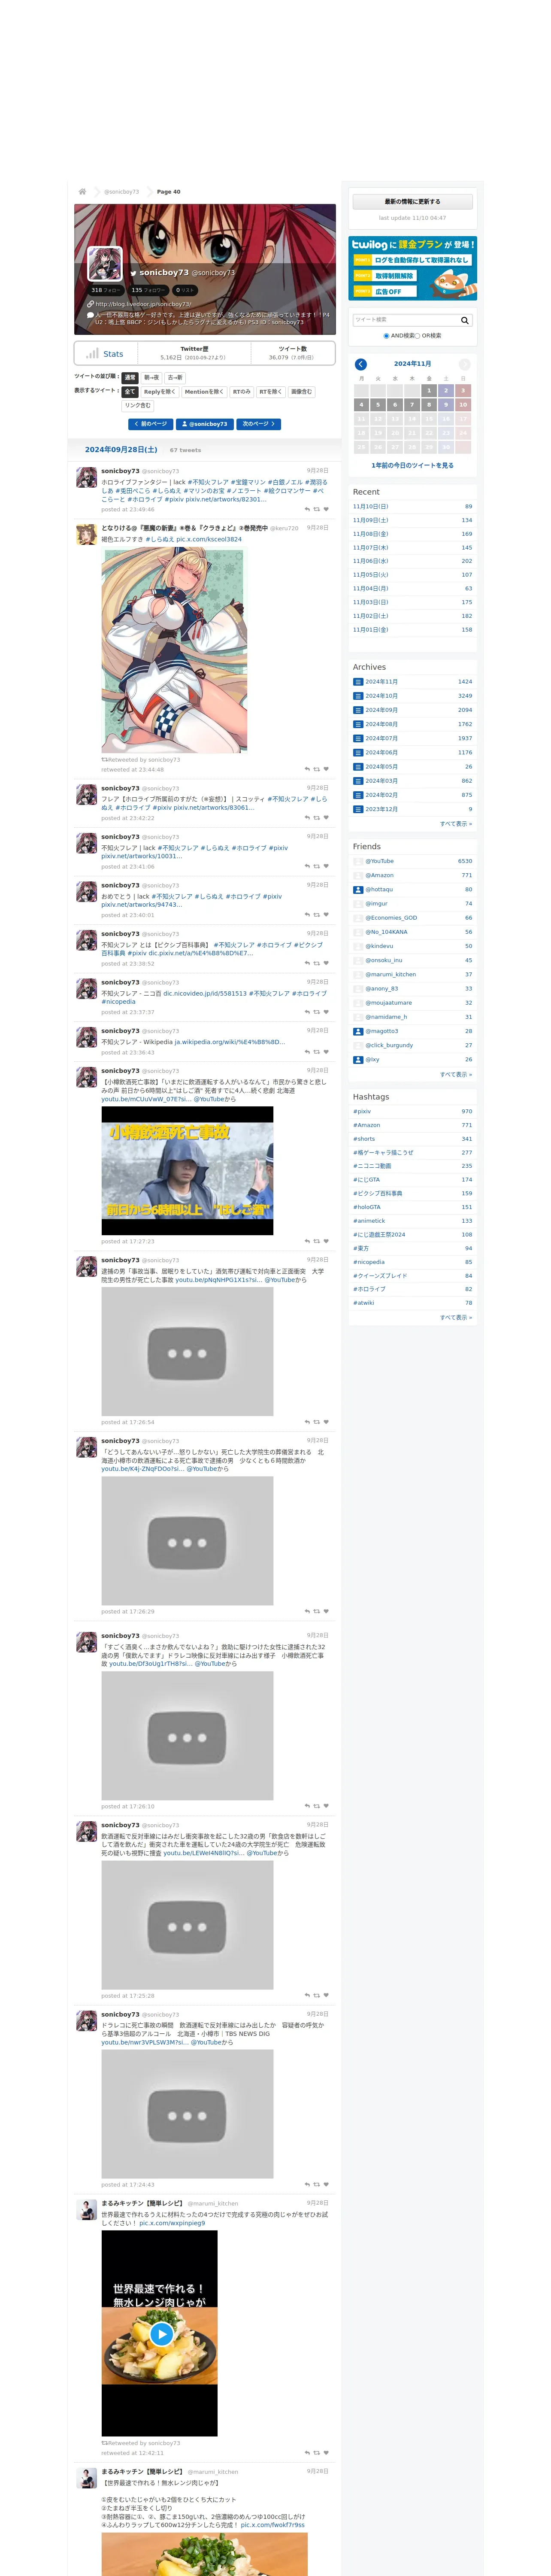Set tweet order to 通常

130,378
